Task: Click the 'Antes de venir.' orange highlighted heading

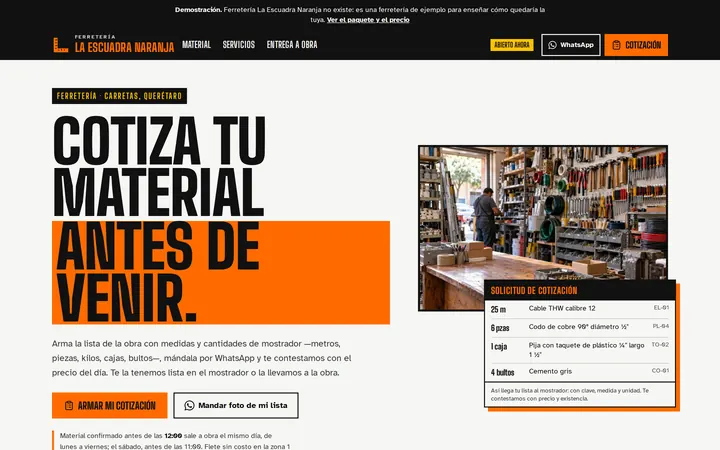Action: (x=221, y=273)
